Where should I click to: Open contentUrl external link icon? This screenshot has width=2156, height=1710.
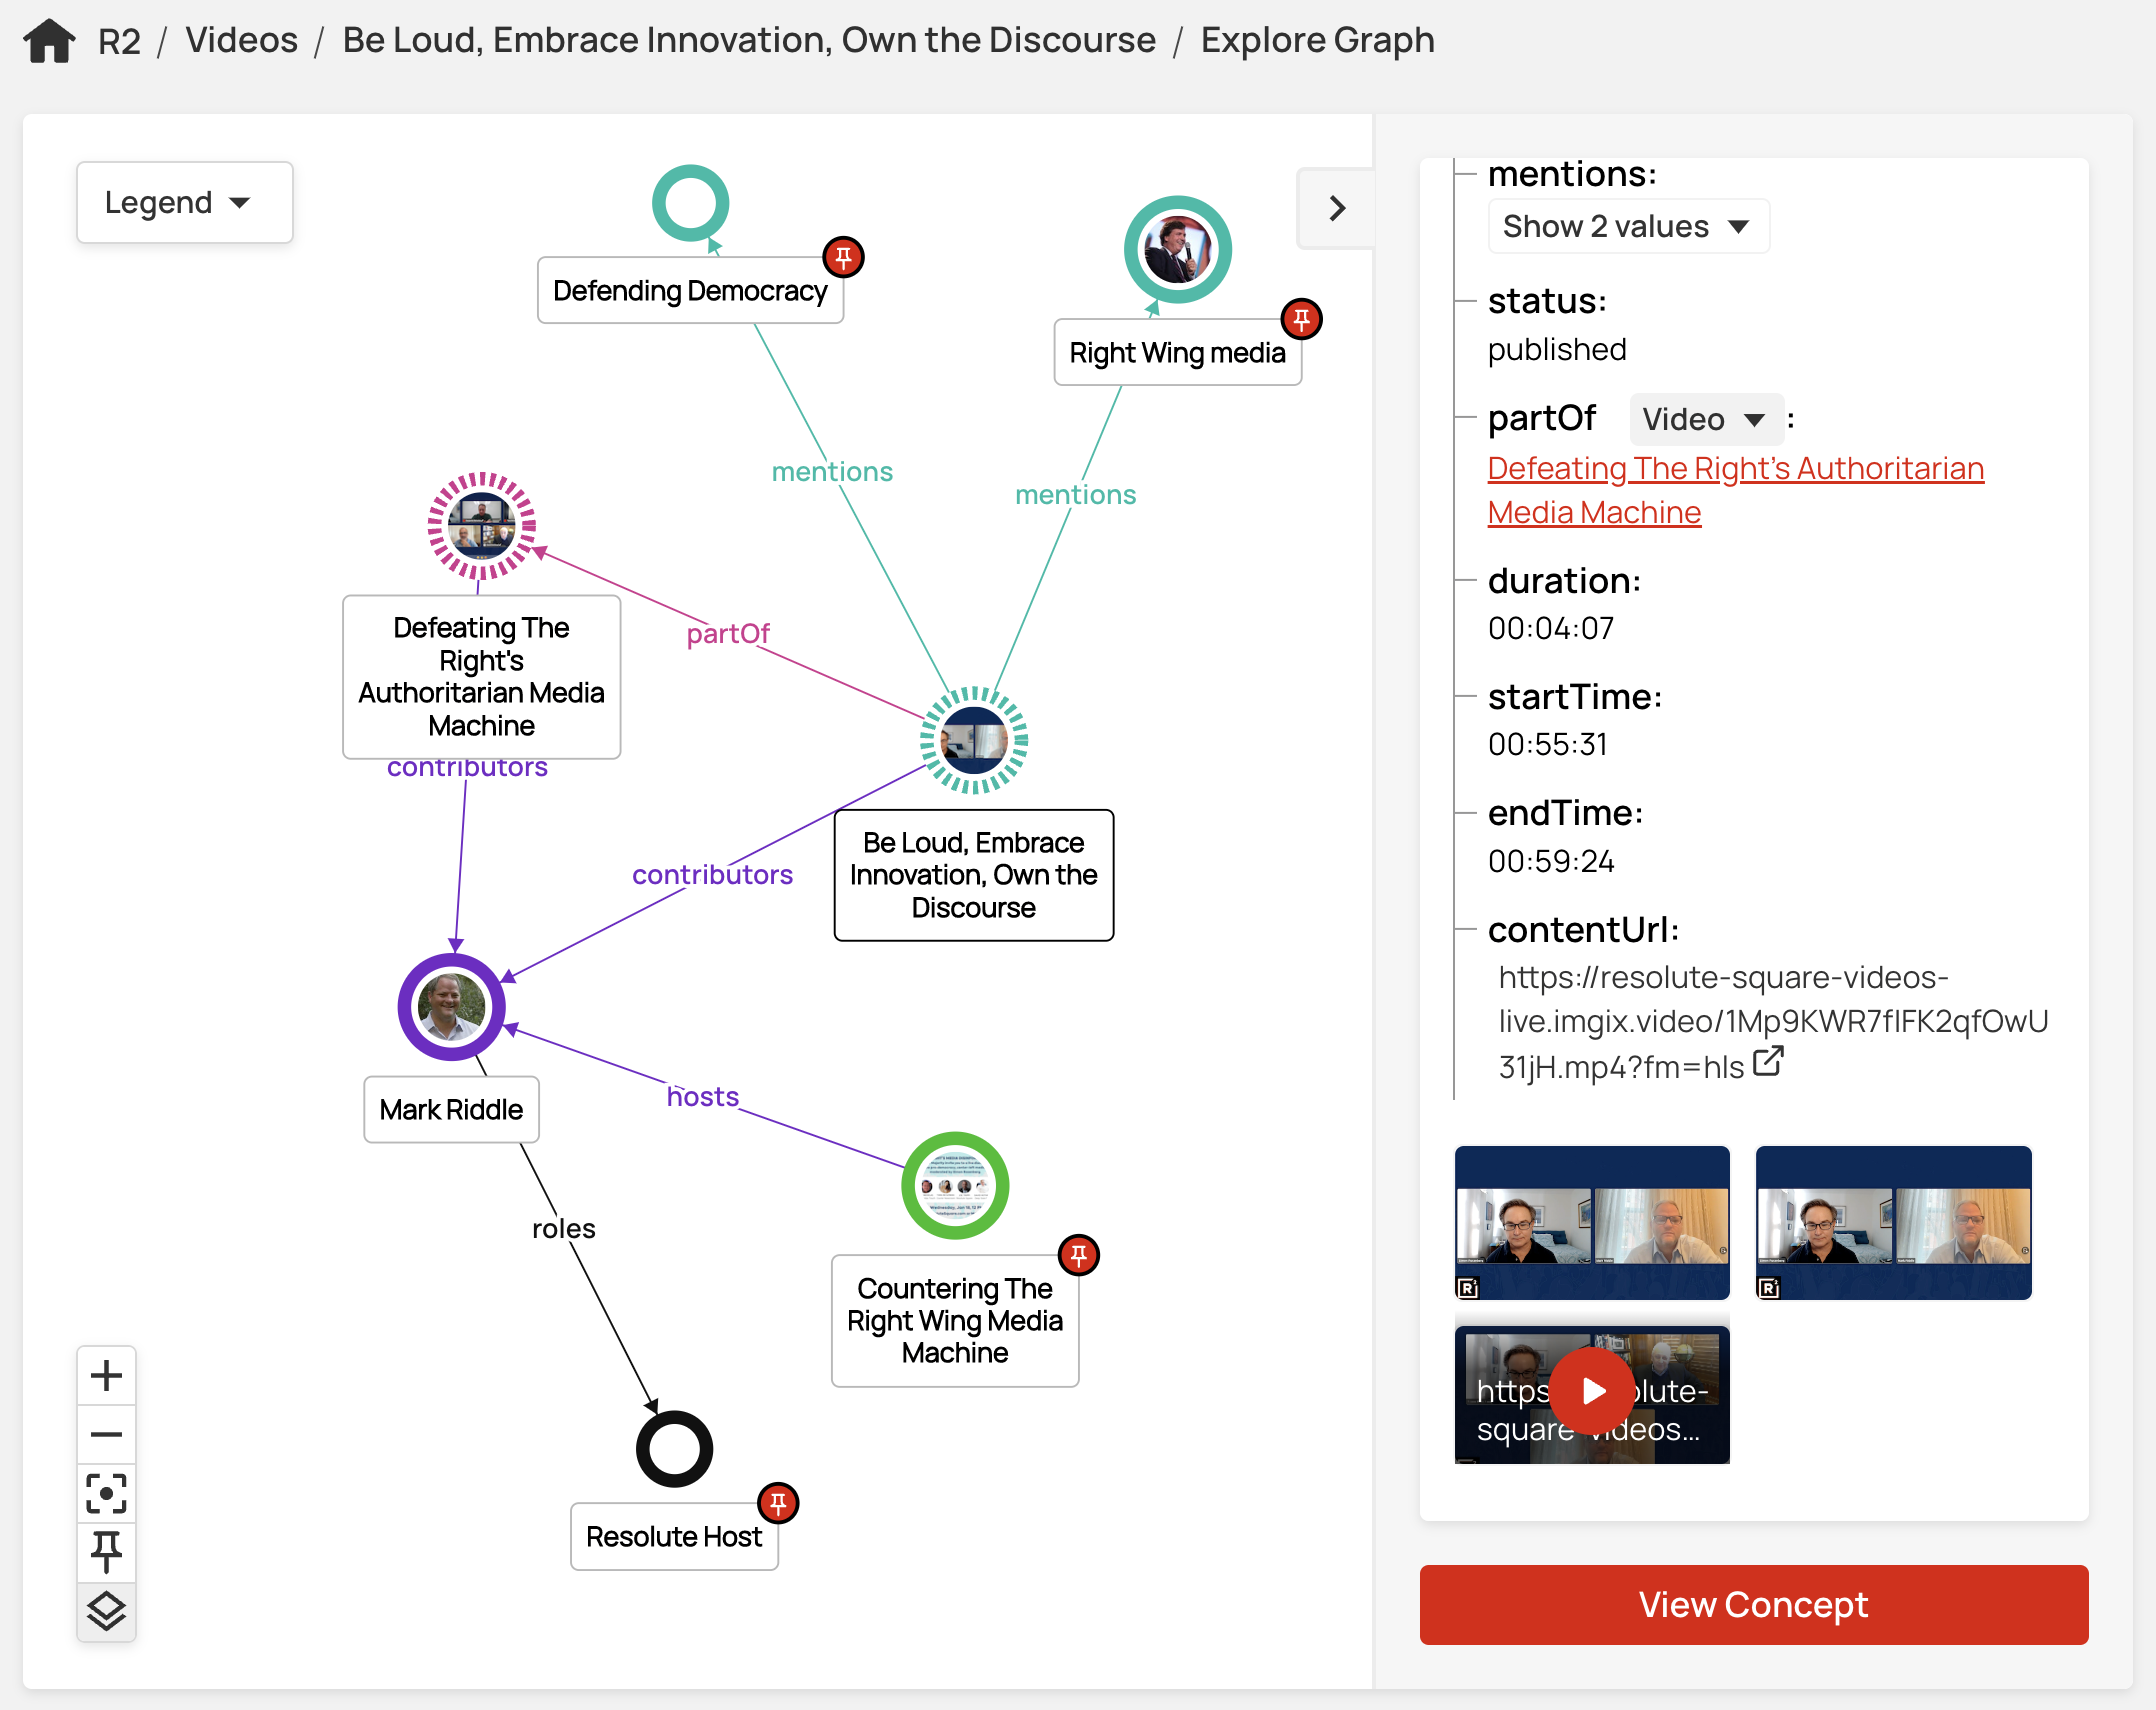coord(1768,1061)
